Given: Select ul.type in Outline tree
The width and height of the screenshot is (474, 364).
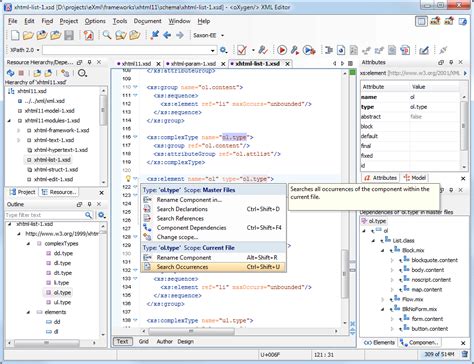Looking at the screenshot, I should click(x=62, y=302).
